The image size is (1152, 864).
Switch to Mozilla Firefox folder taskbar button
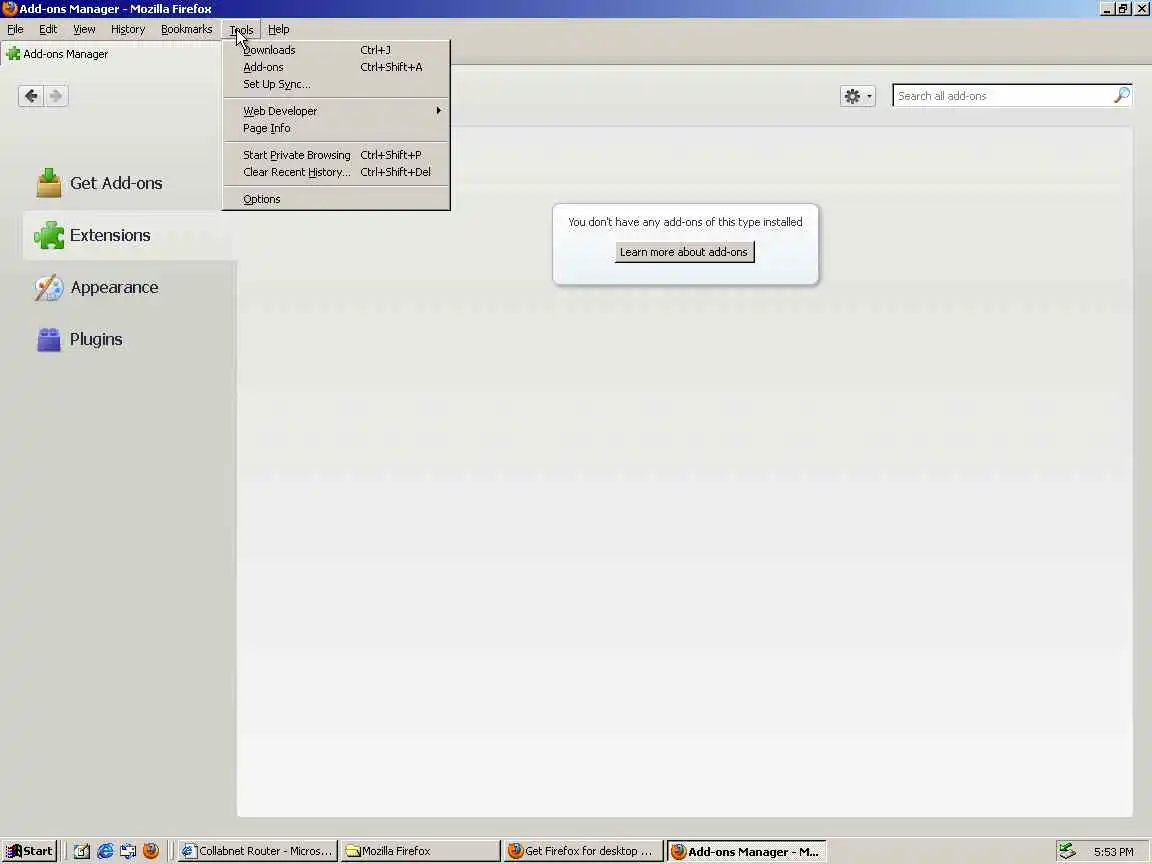[x=420, y=851]
